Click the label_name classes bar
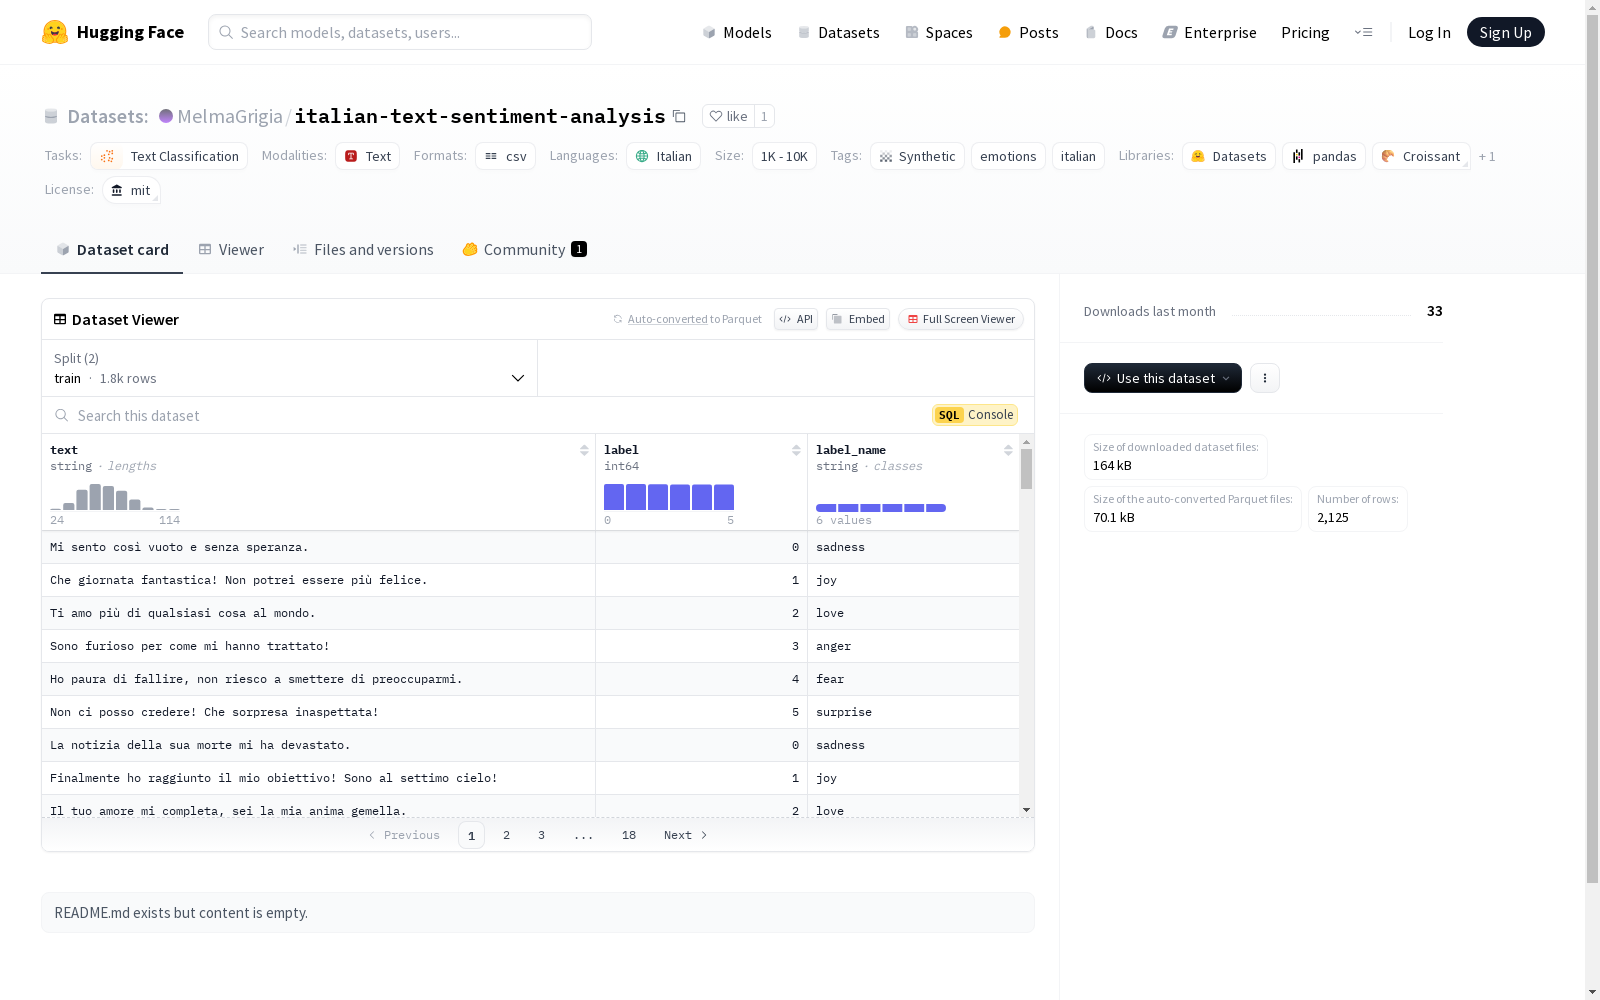The image size is (1600, 1000). tap(881, 508)
